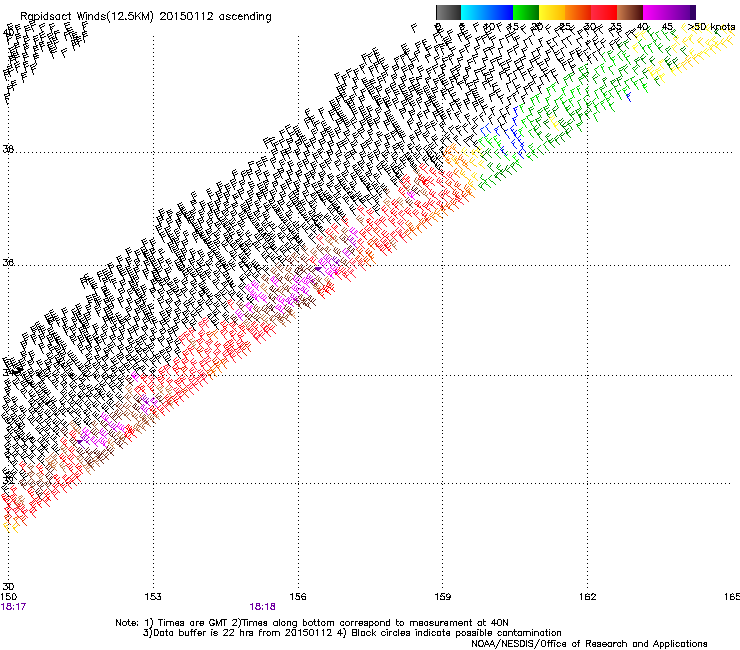Click latitude label '30' on left axis
The image size is (740, 650).
pos(8,586)
